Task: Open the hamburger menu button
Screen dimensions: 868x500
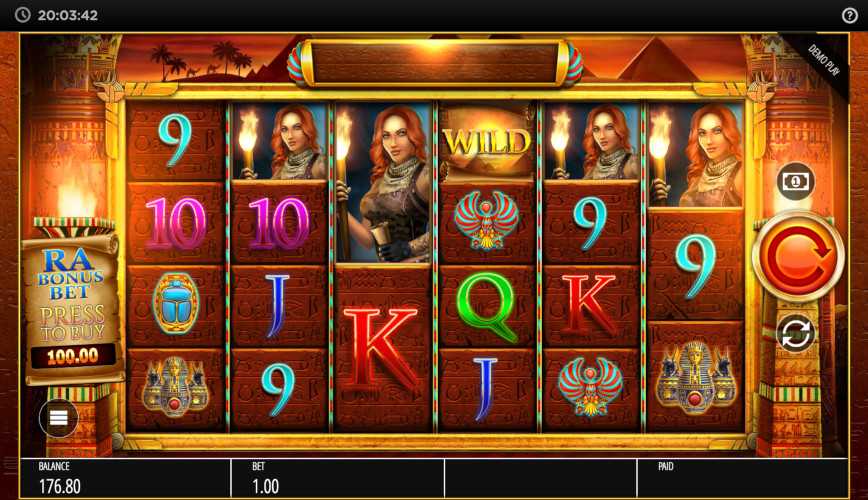Action: click(59, 418)
